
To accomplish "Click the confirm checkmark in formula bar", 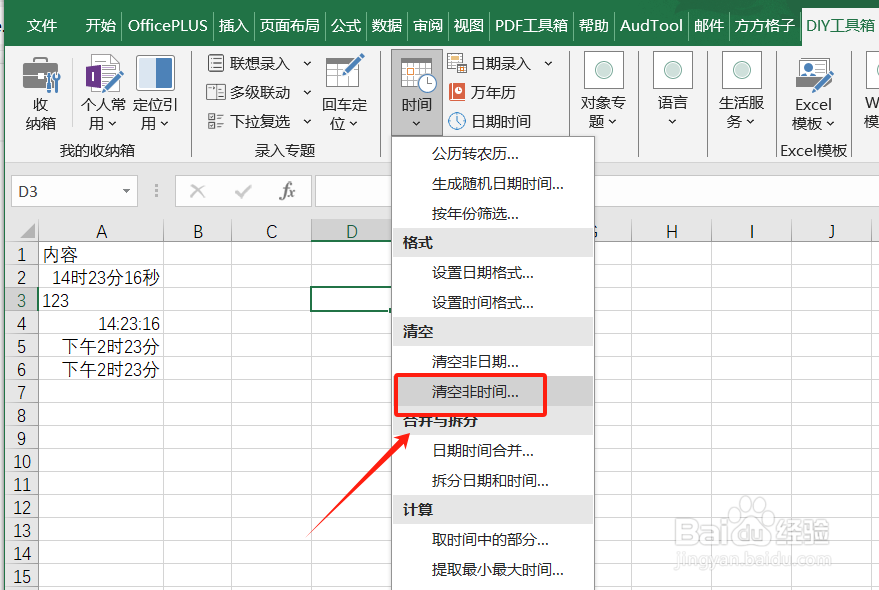I will (243, 192).
